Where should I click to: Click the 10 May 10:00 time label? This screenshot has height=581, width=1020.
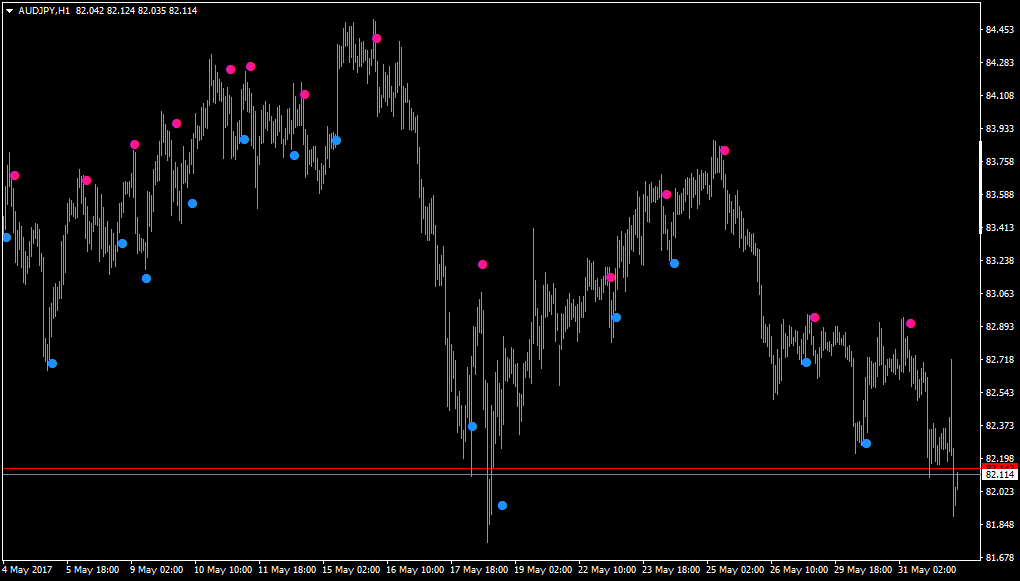coord(223,569)
